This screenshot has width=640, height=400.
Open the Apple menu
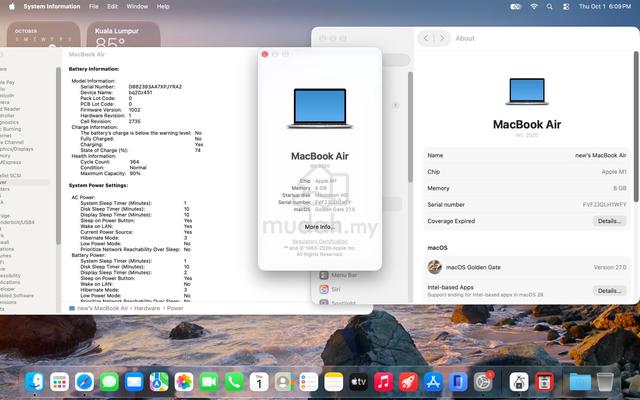11,7
